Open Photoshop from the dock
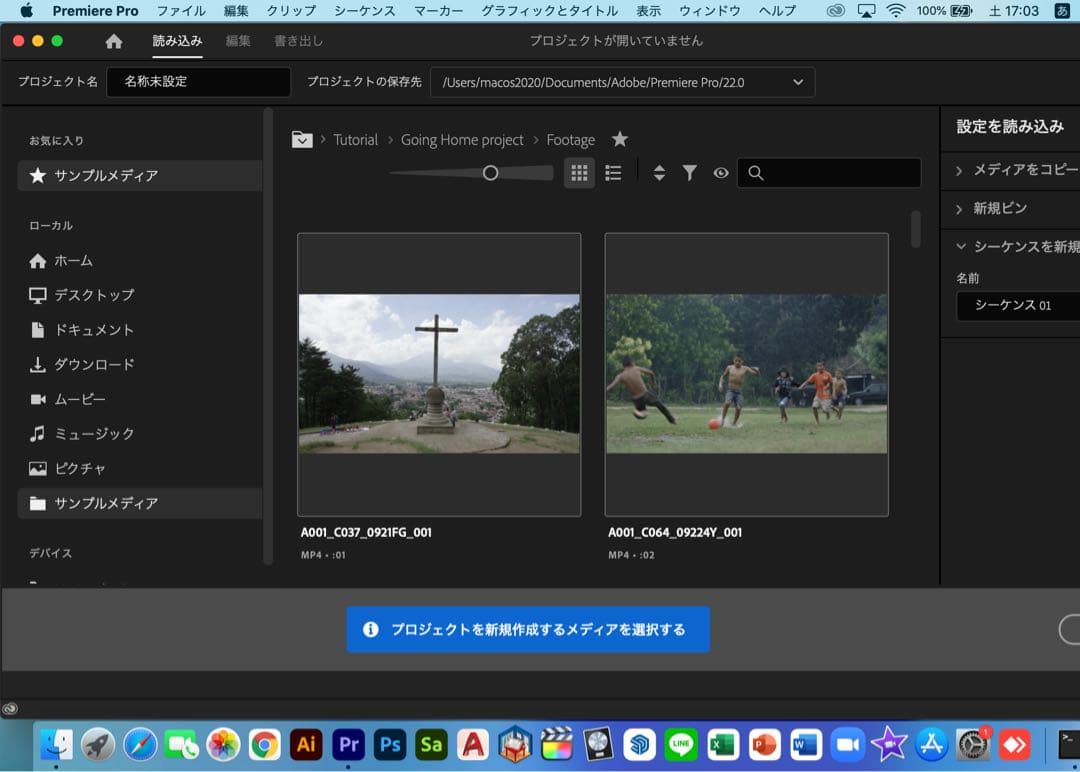 pos(389,744)
